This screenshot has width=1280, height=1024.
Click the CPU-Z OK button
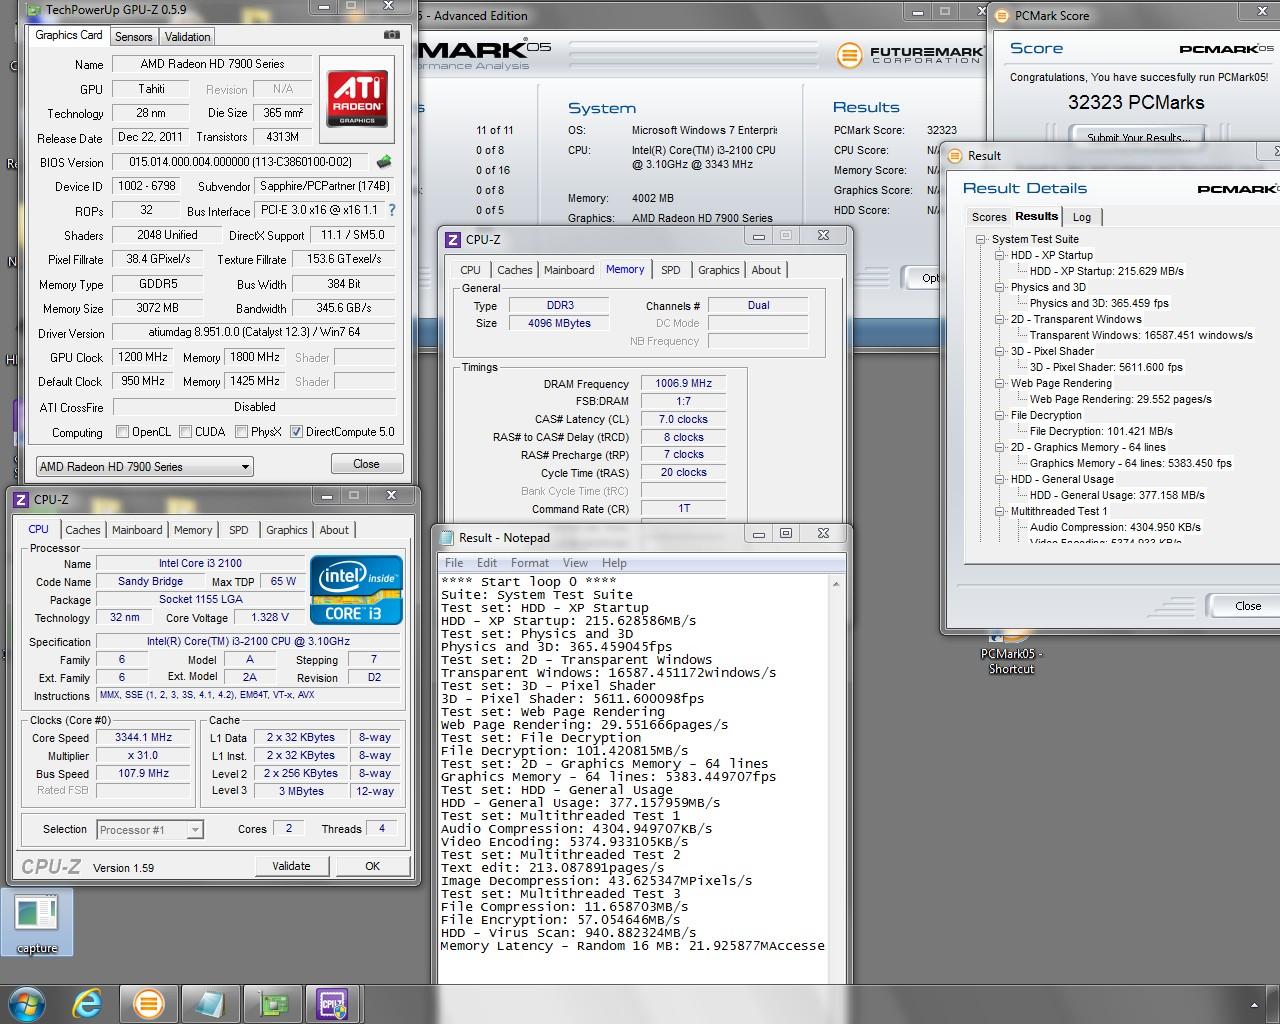point(372,866)
